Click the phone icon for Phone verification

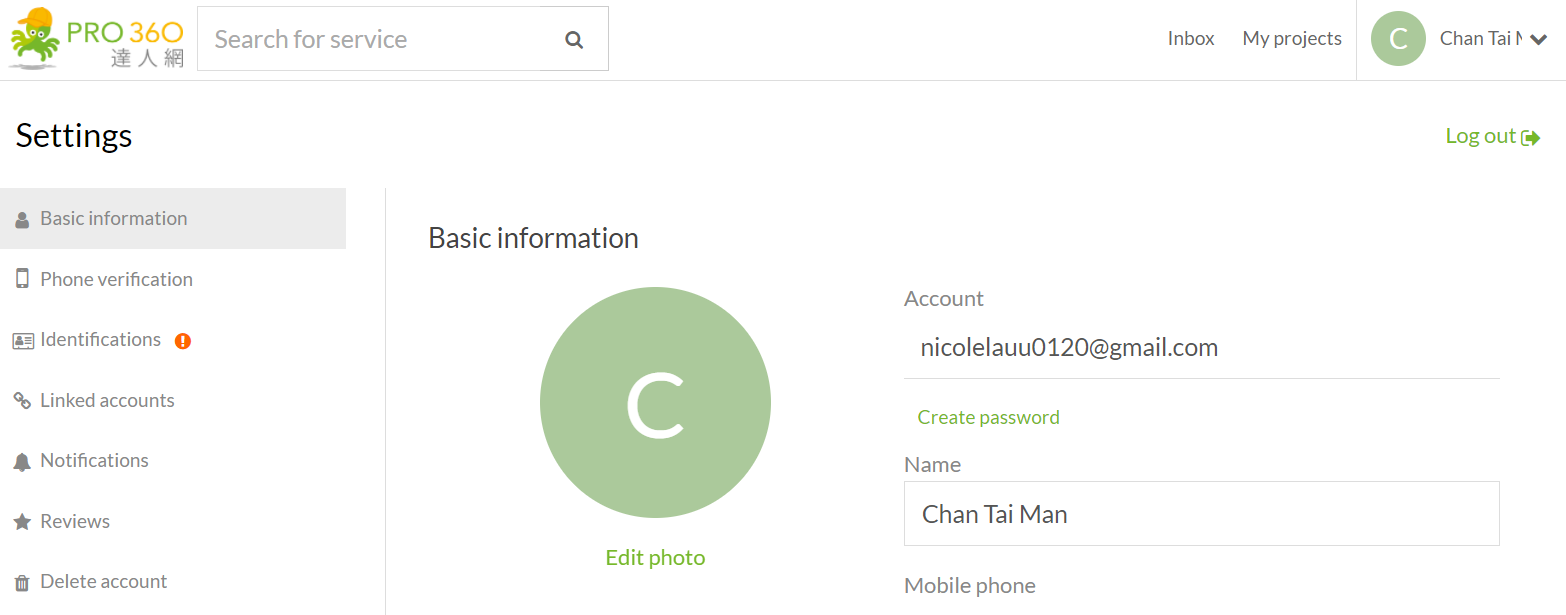(x=22, y=280)
